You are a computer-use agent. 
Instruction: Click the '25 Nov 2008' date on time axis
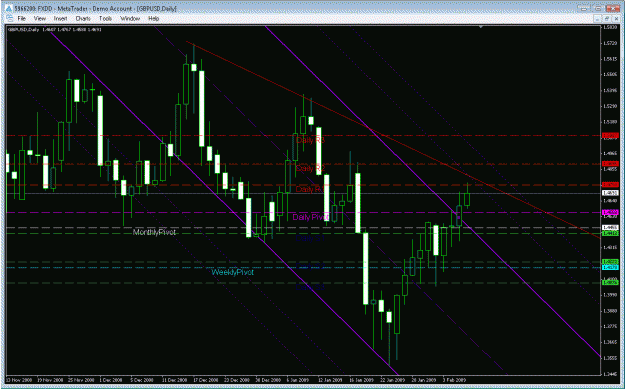81,379
